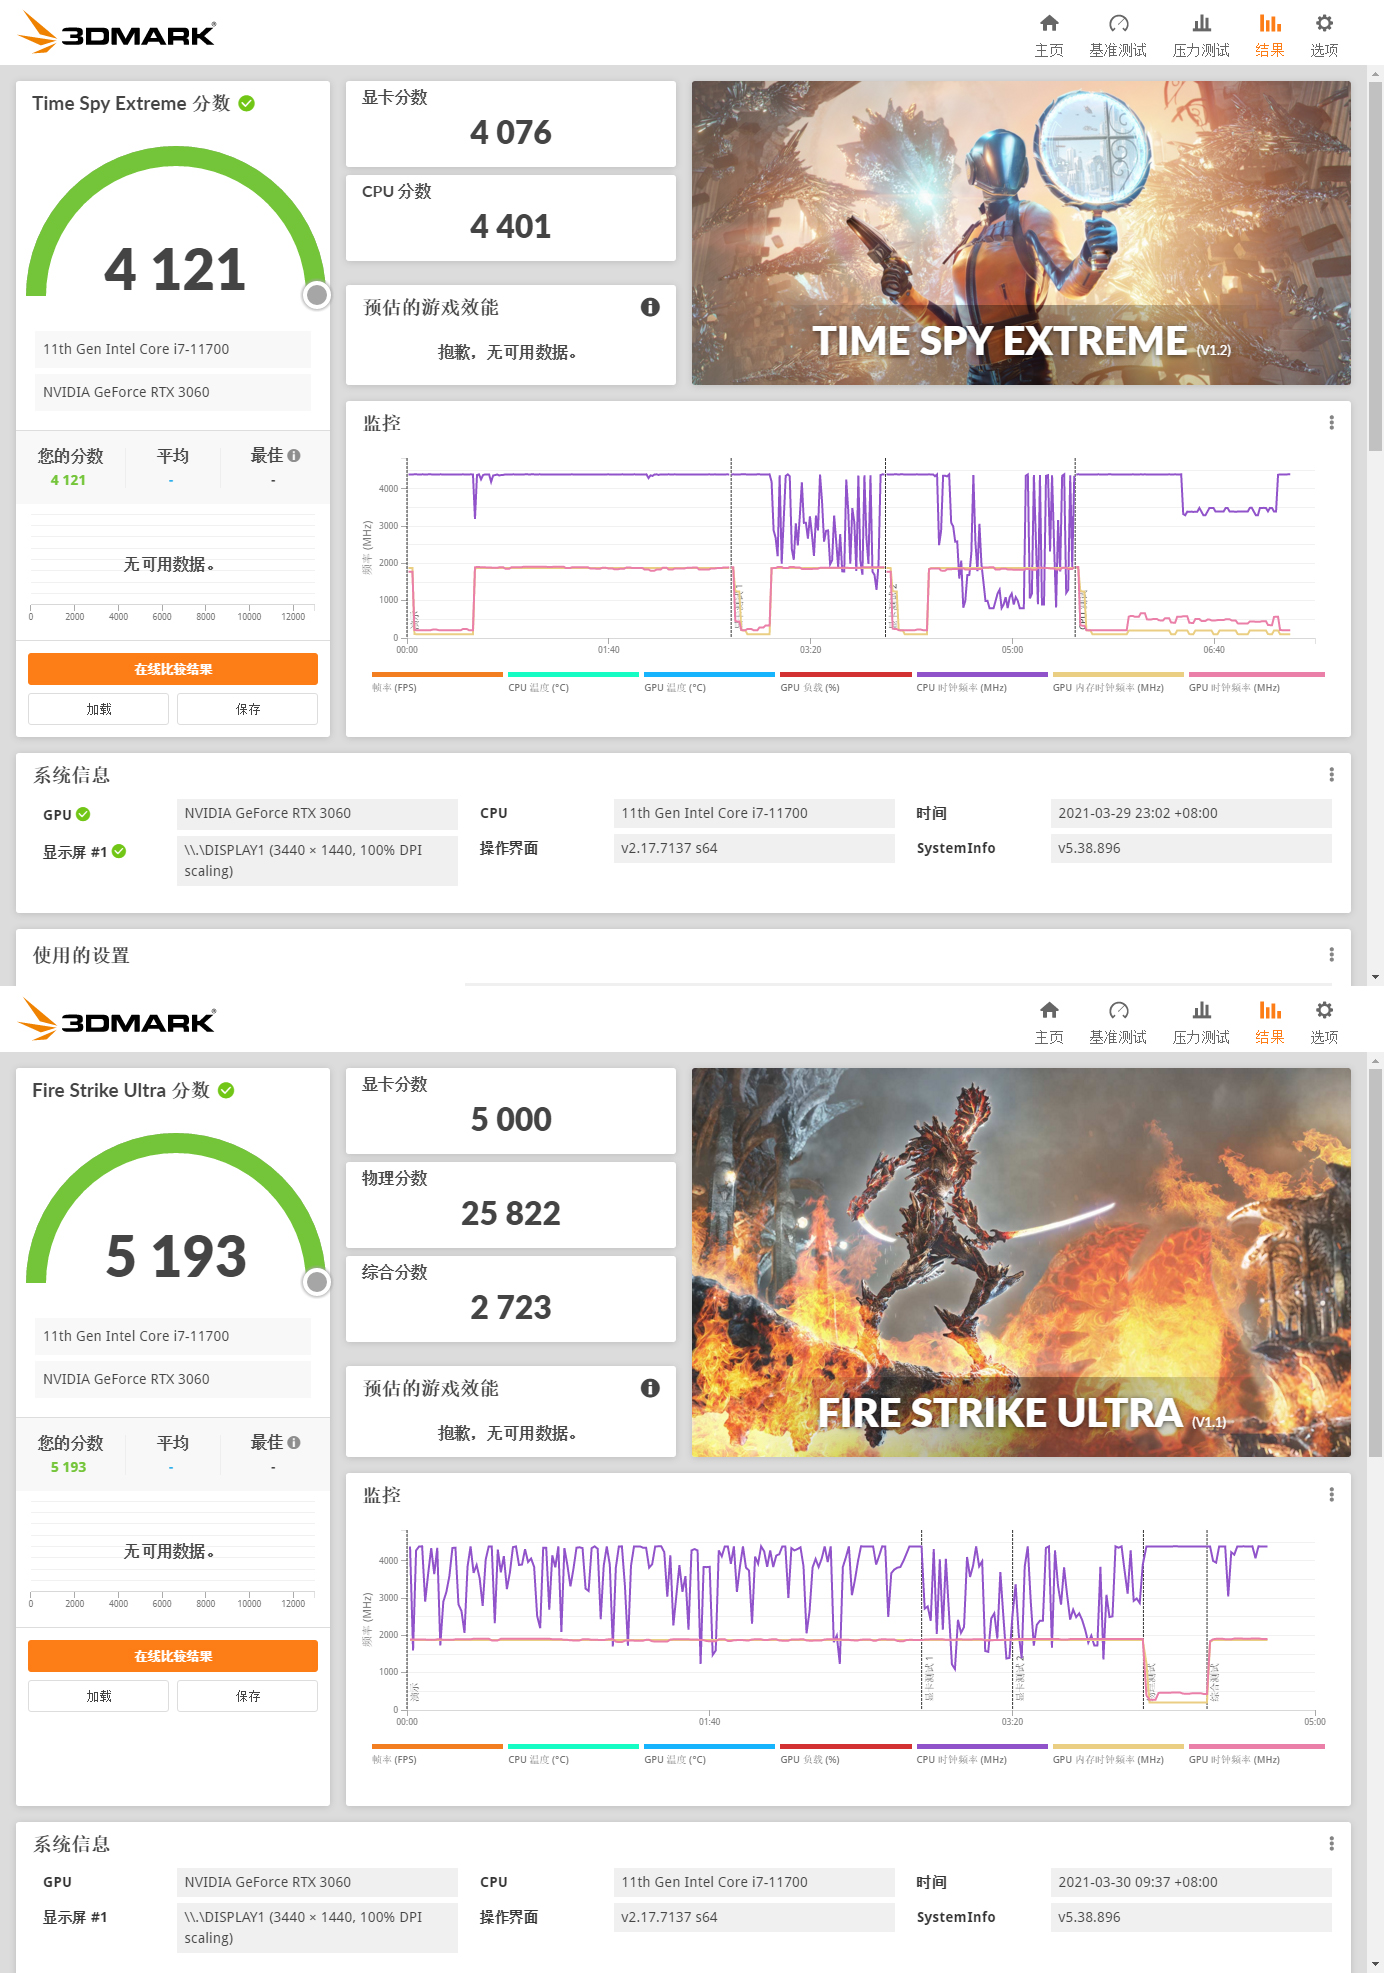Click the 综合分数 value 2 723

coord(511,1307)
